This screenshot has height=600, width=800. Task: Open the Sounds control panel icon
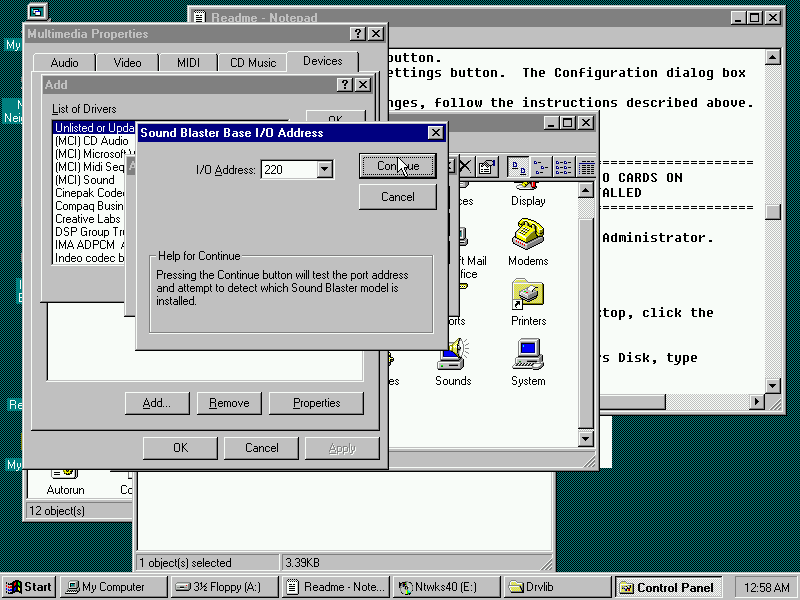click(x=453, y=361)
